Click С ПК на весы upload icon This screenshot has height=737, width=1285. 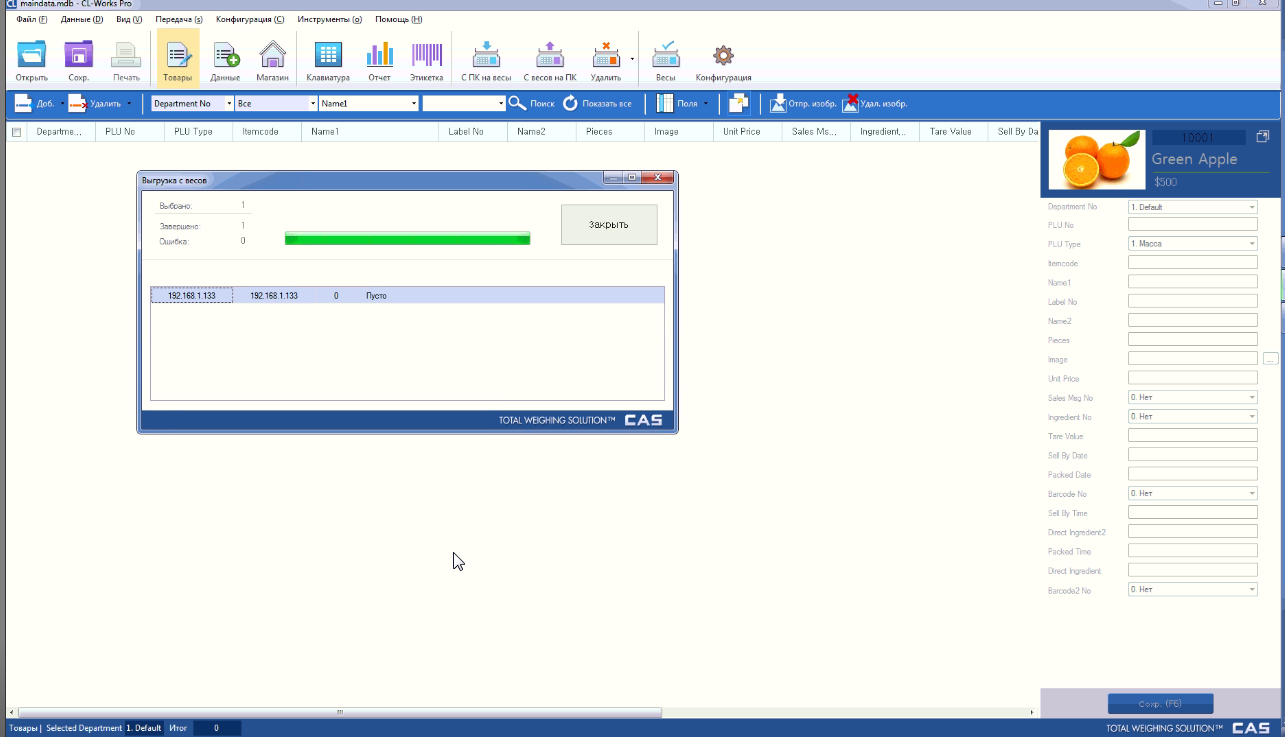coord(486,58)
